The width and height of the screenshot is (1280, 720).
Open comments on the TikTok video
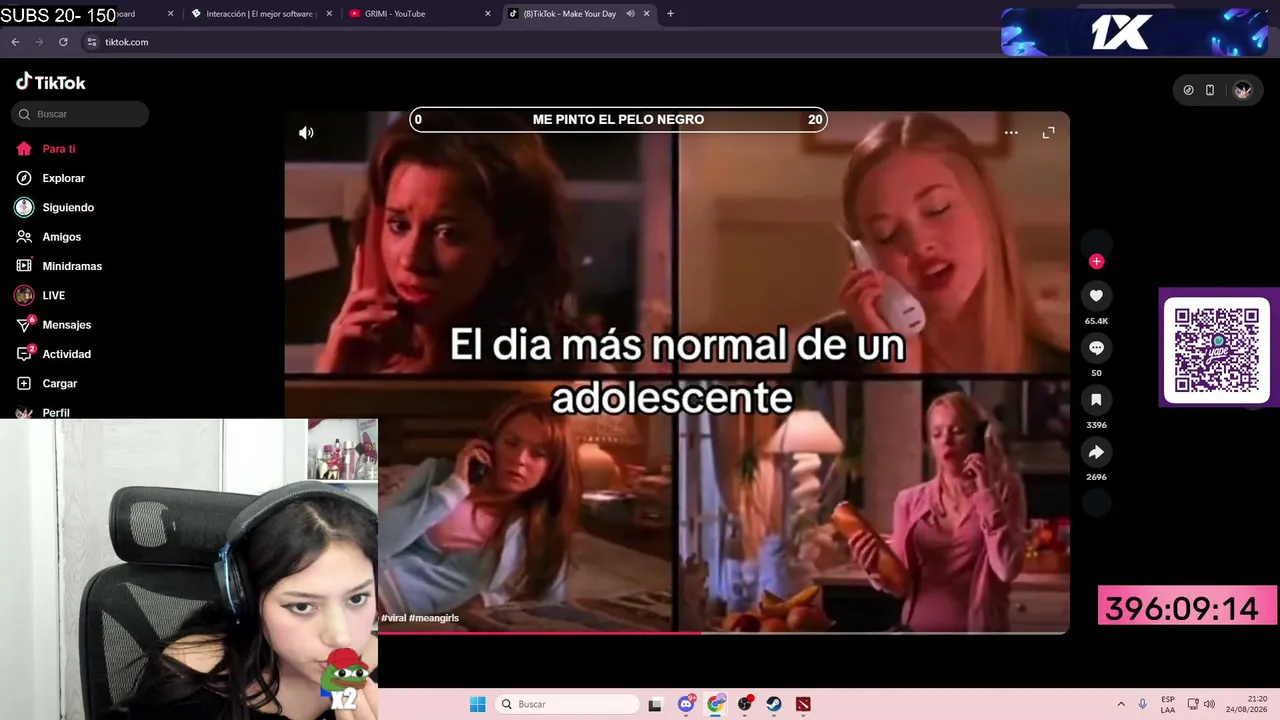tap(1096, 347)
